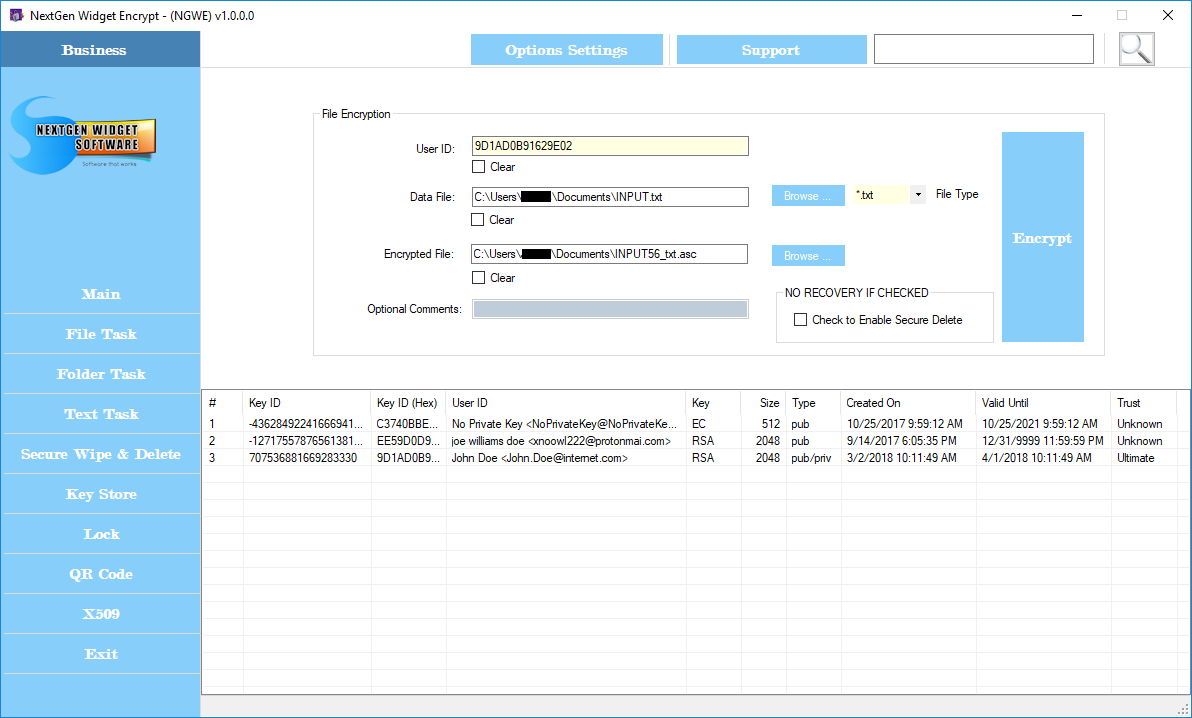Open Options Settings
This screenshot has height=718, width=1192.
tap(566, 49)
